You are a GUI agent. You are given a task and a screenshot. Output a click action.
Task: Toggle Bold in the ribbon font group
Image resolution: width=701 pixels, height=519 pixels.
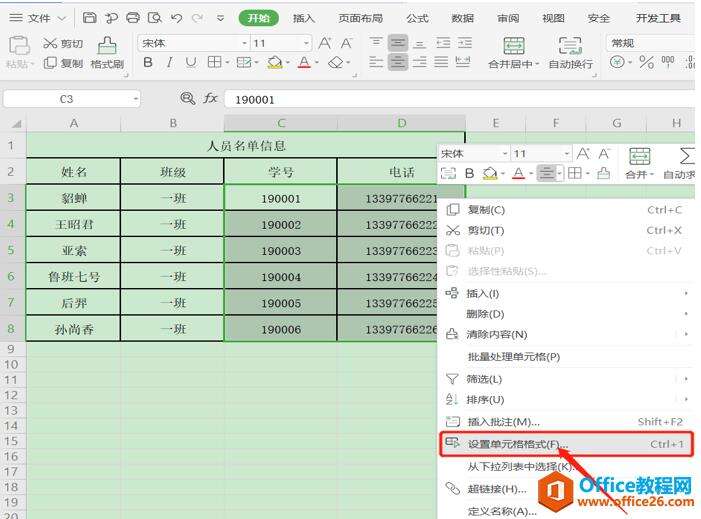pos(148,63)
